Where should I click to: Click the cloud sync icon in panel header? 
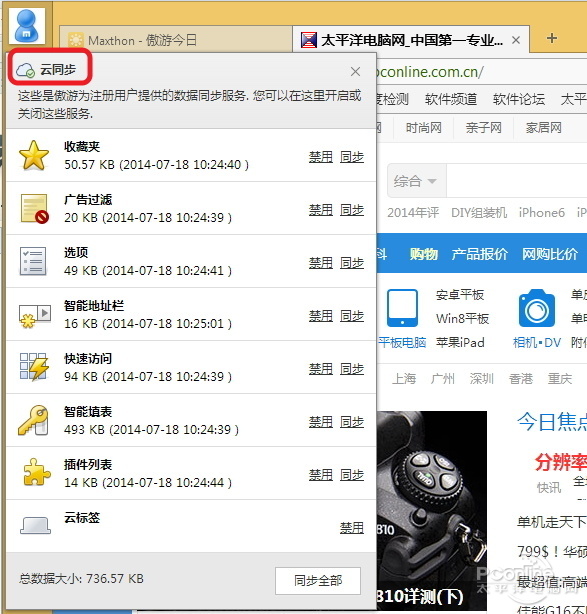pos(25,70)
